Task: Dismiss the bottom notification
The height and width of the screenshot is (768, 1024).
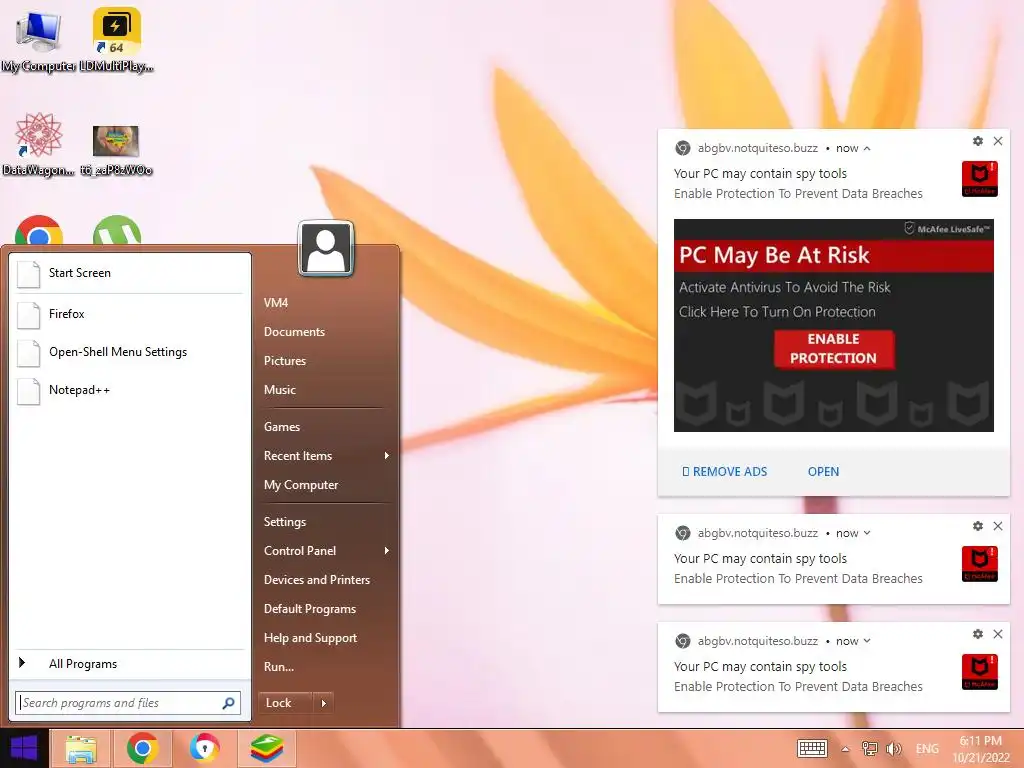Action: click(x=998, y=634)
